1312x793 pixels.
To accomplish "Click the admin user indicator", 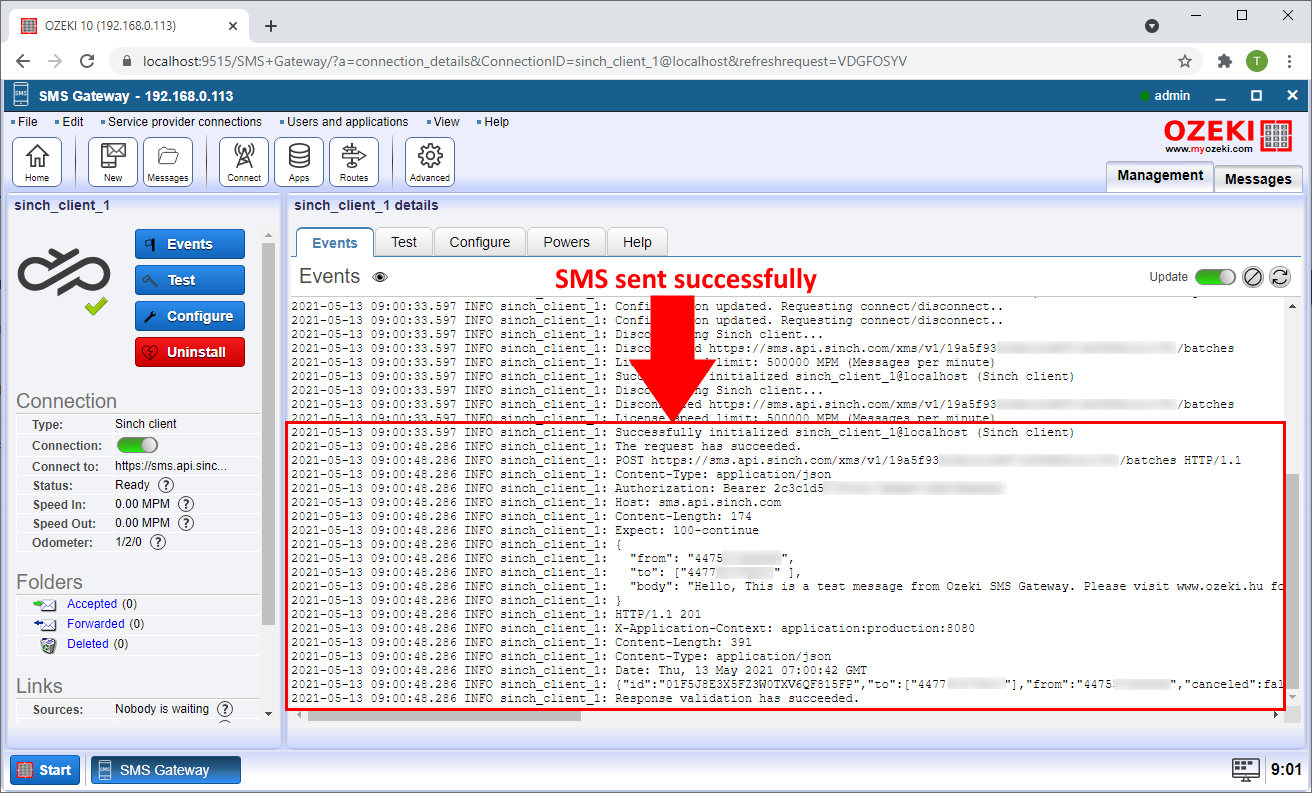I will coord(1164,96).
